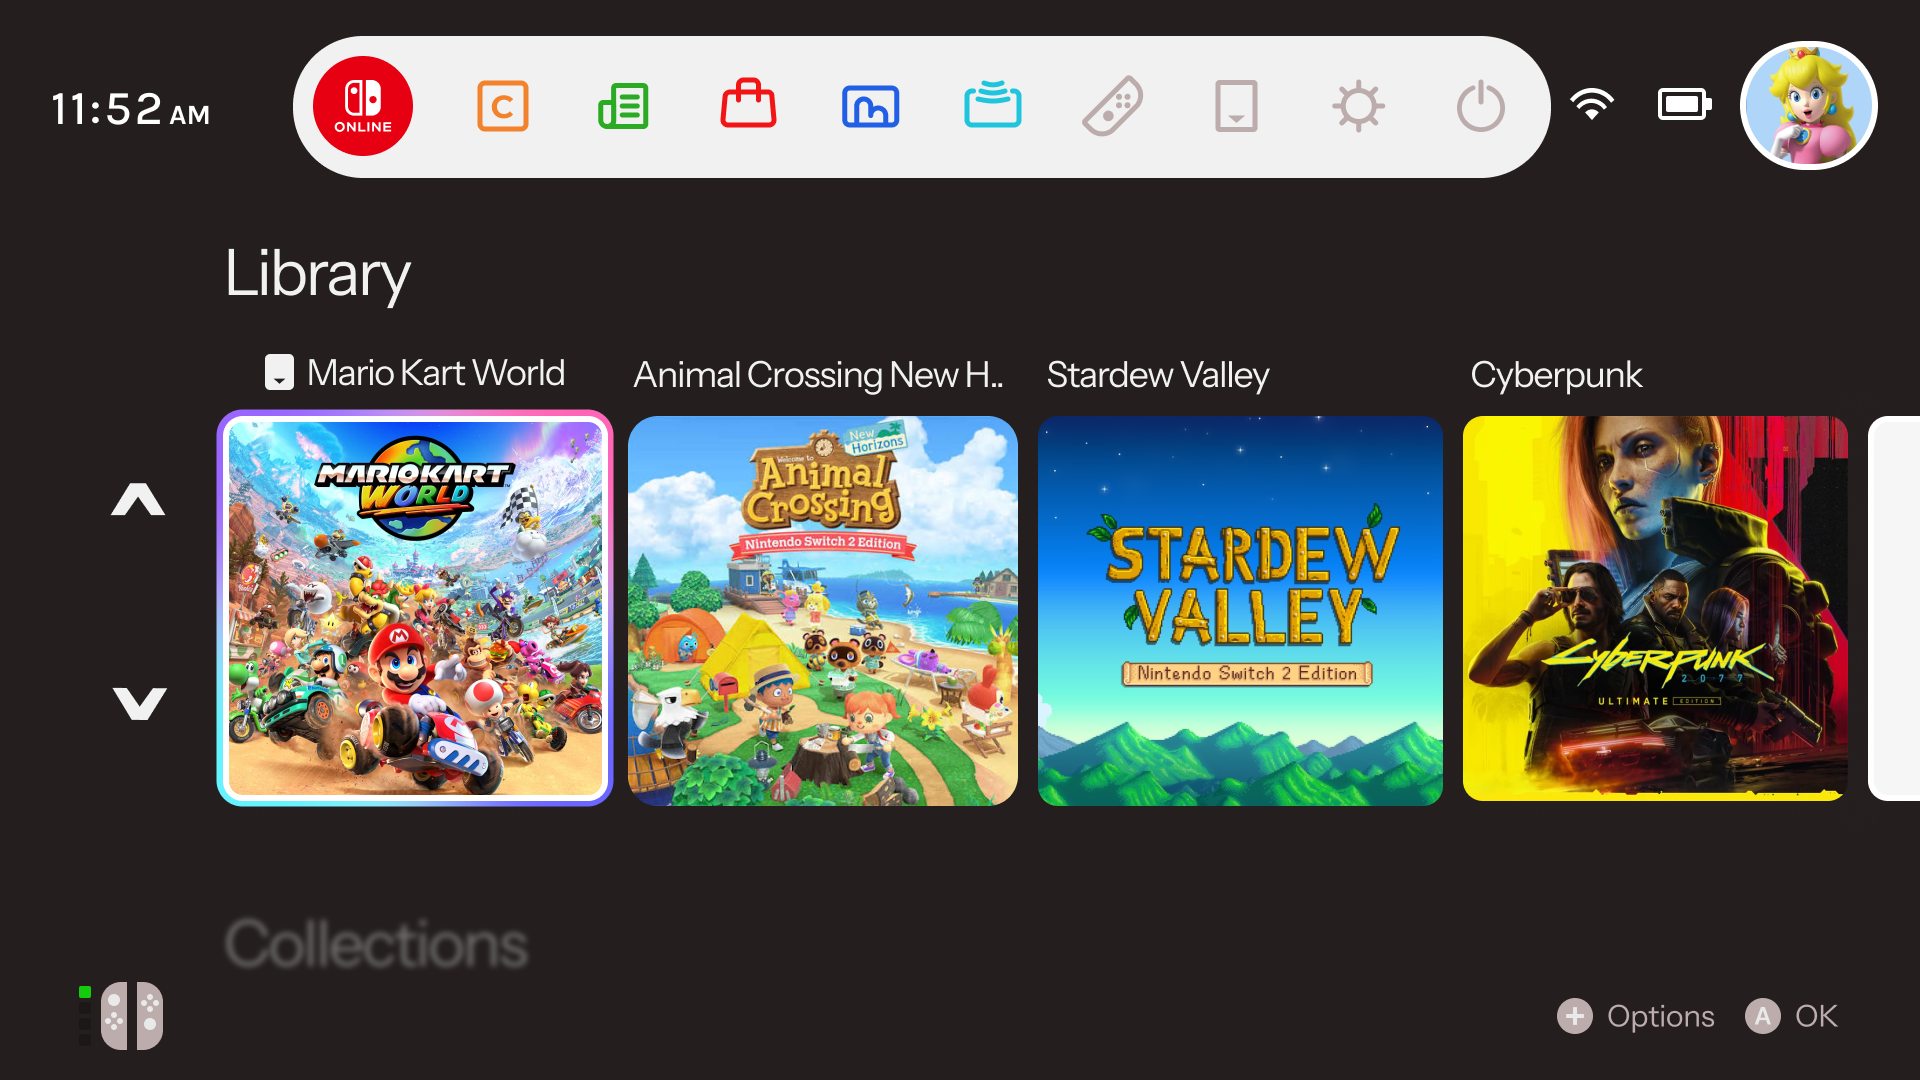The width and height of the screenshot is (1920, 1080).
Task: Open the green News icon
Action: pos(624,106)
